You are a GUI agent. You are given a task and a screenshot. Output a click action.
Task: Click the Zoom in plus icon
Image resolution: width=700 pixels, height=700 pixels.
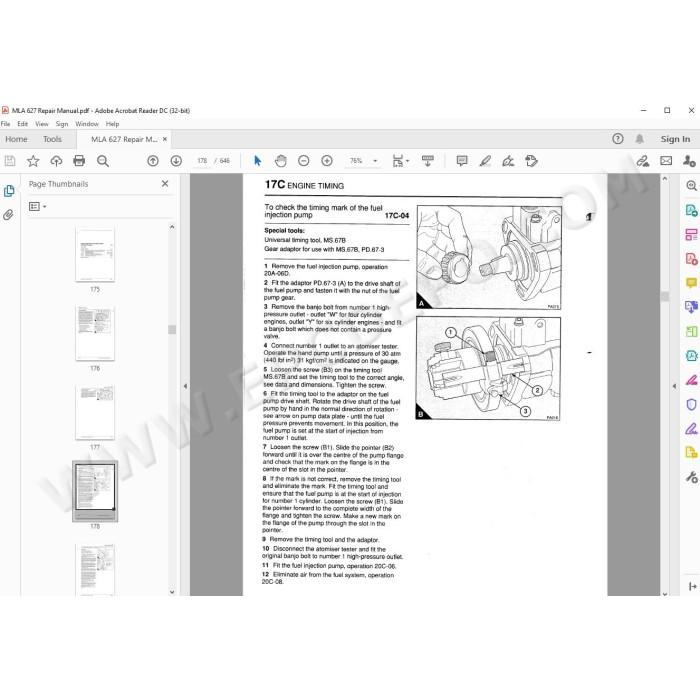point(327,161)
